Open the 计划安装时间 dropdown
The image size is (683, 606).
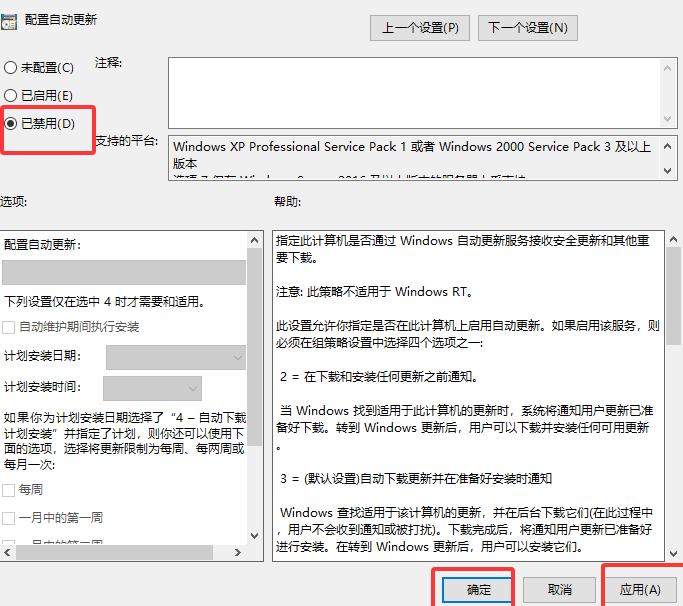pos(152,388)
